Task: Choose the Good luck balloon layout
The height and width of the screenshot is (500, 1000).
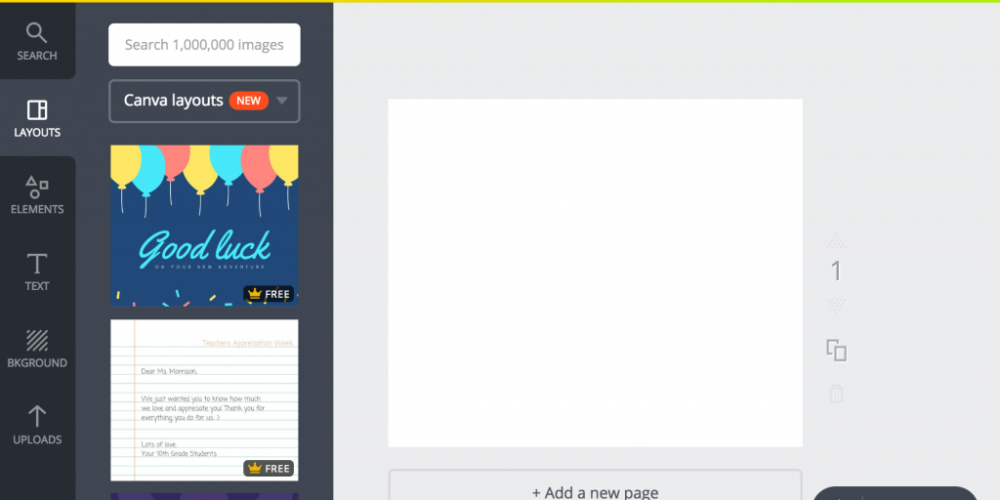Action: (204, 225)
